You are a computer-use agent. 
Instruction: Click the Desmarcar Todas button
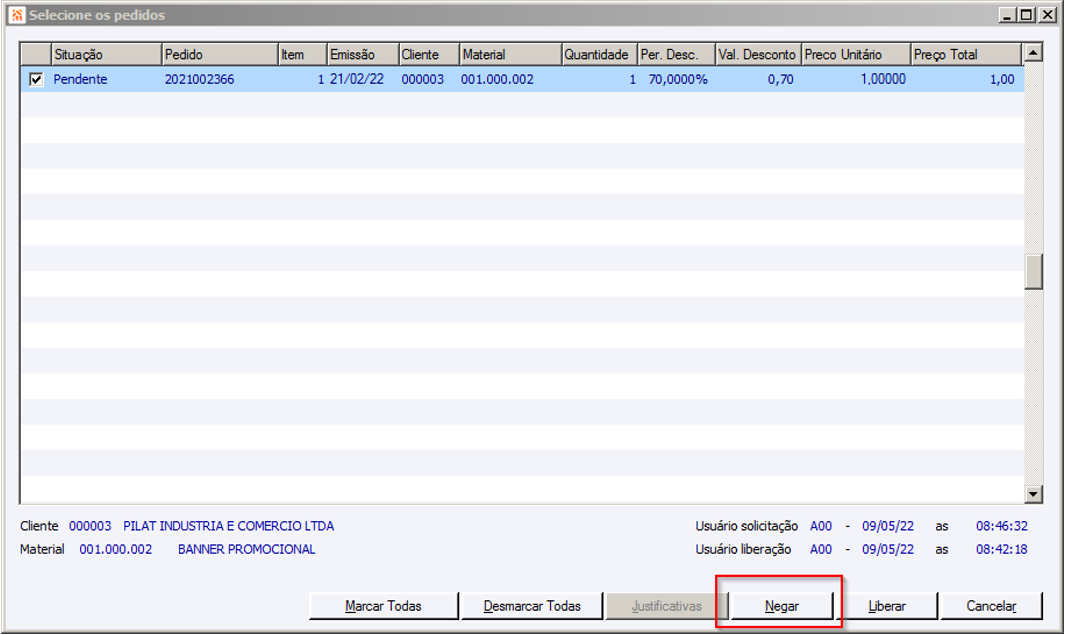tap(532, 606)
